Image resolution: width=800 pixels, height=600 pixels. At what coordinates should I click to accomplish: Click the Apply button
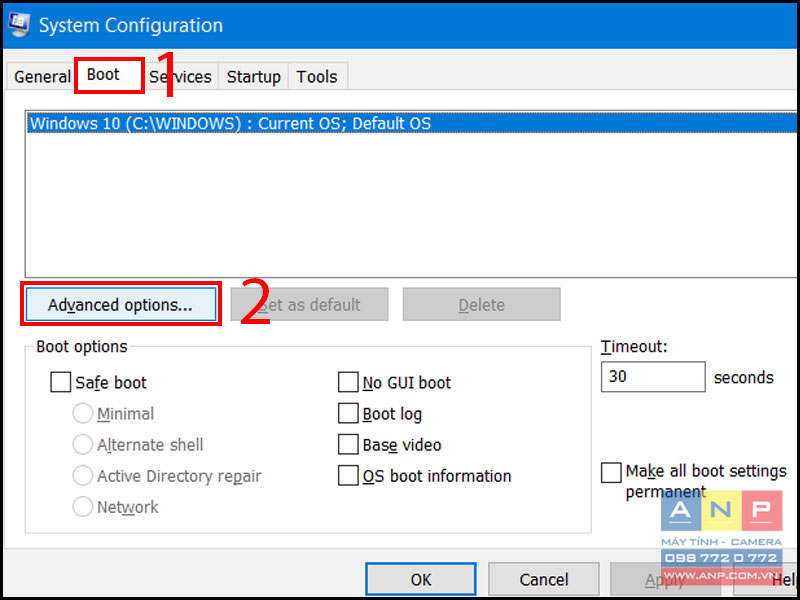(665, 580)
